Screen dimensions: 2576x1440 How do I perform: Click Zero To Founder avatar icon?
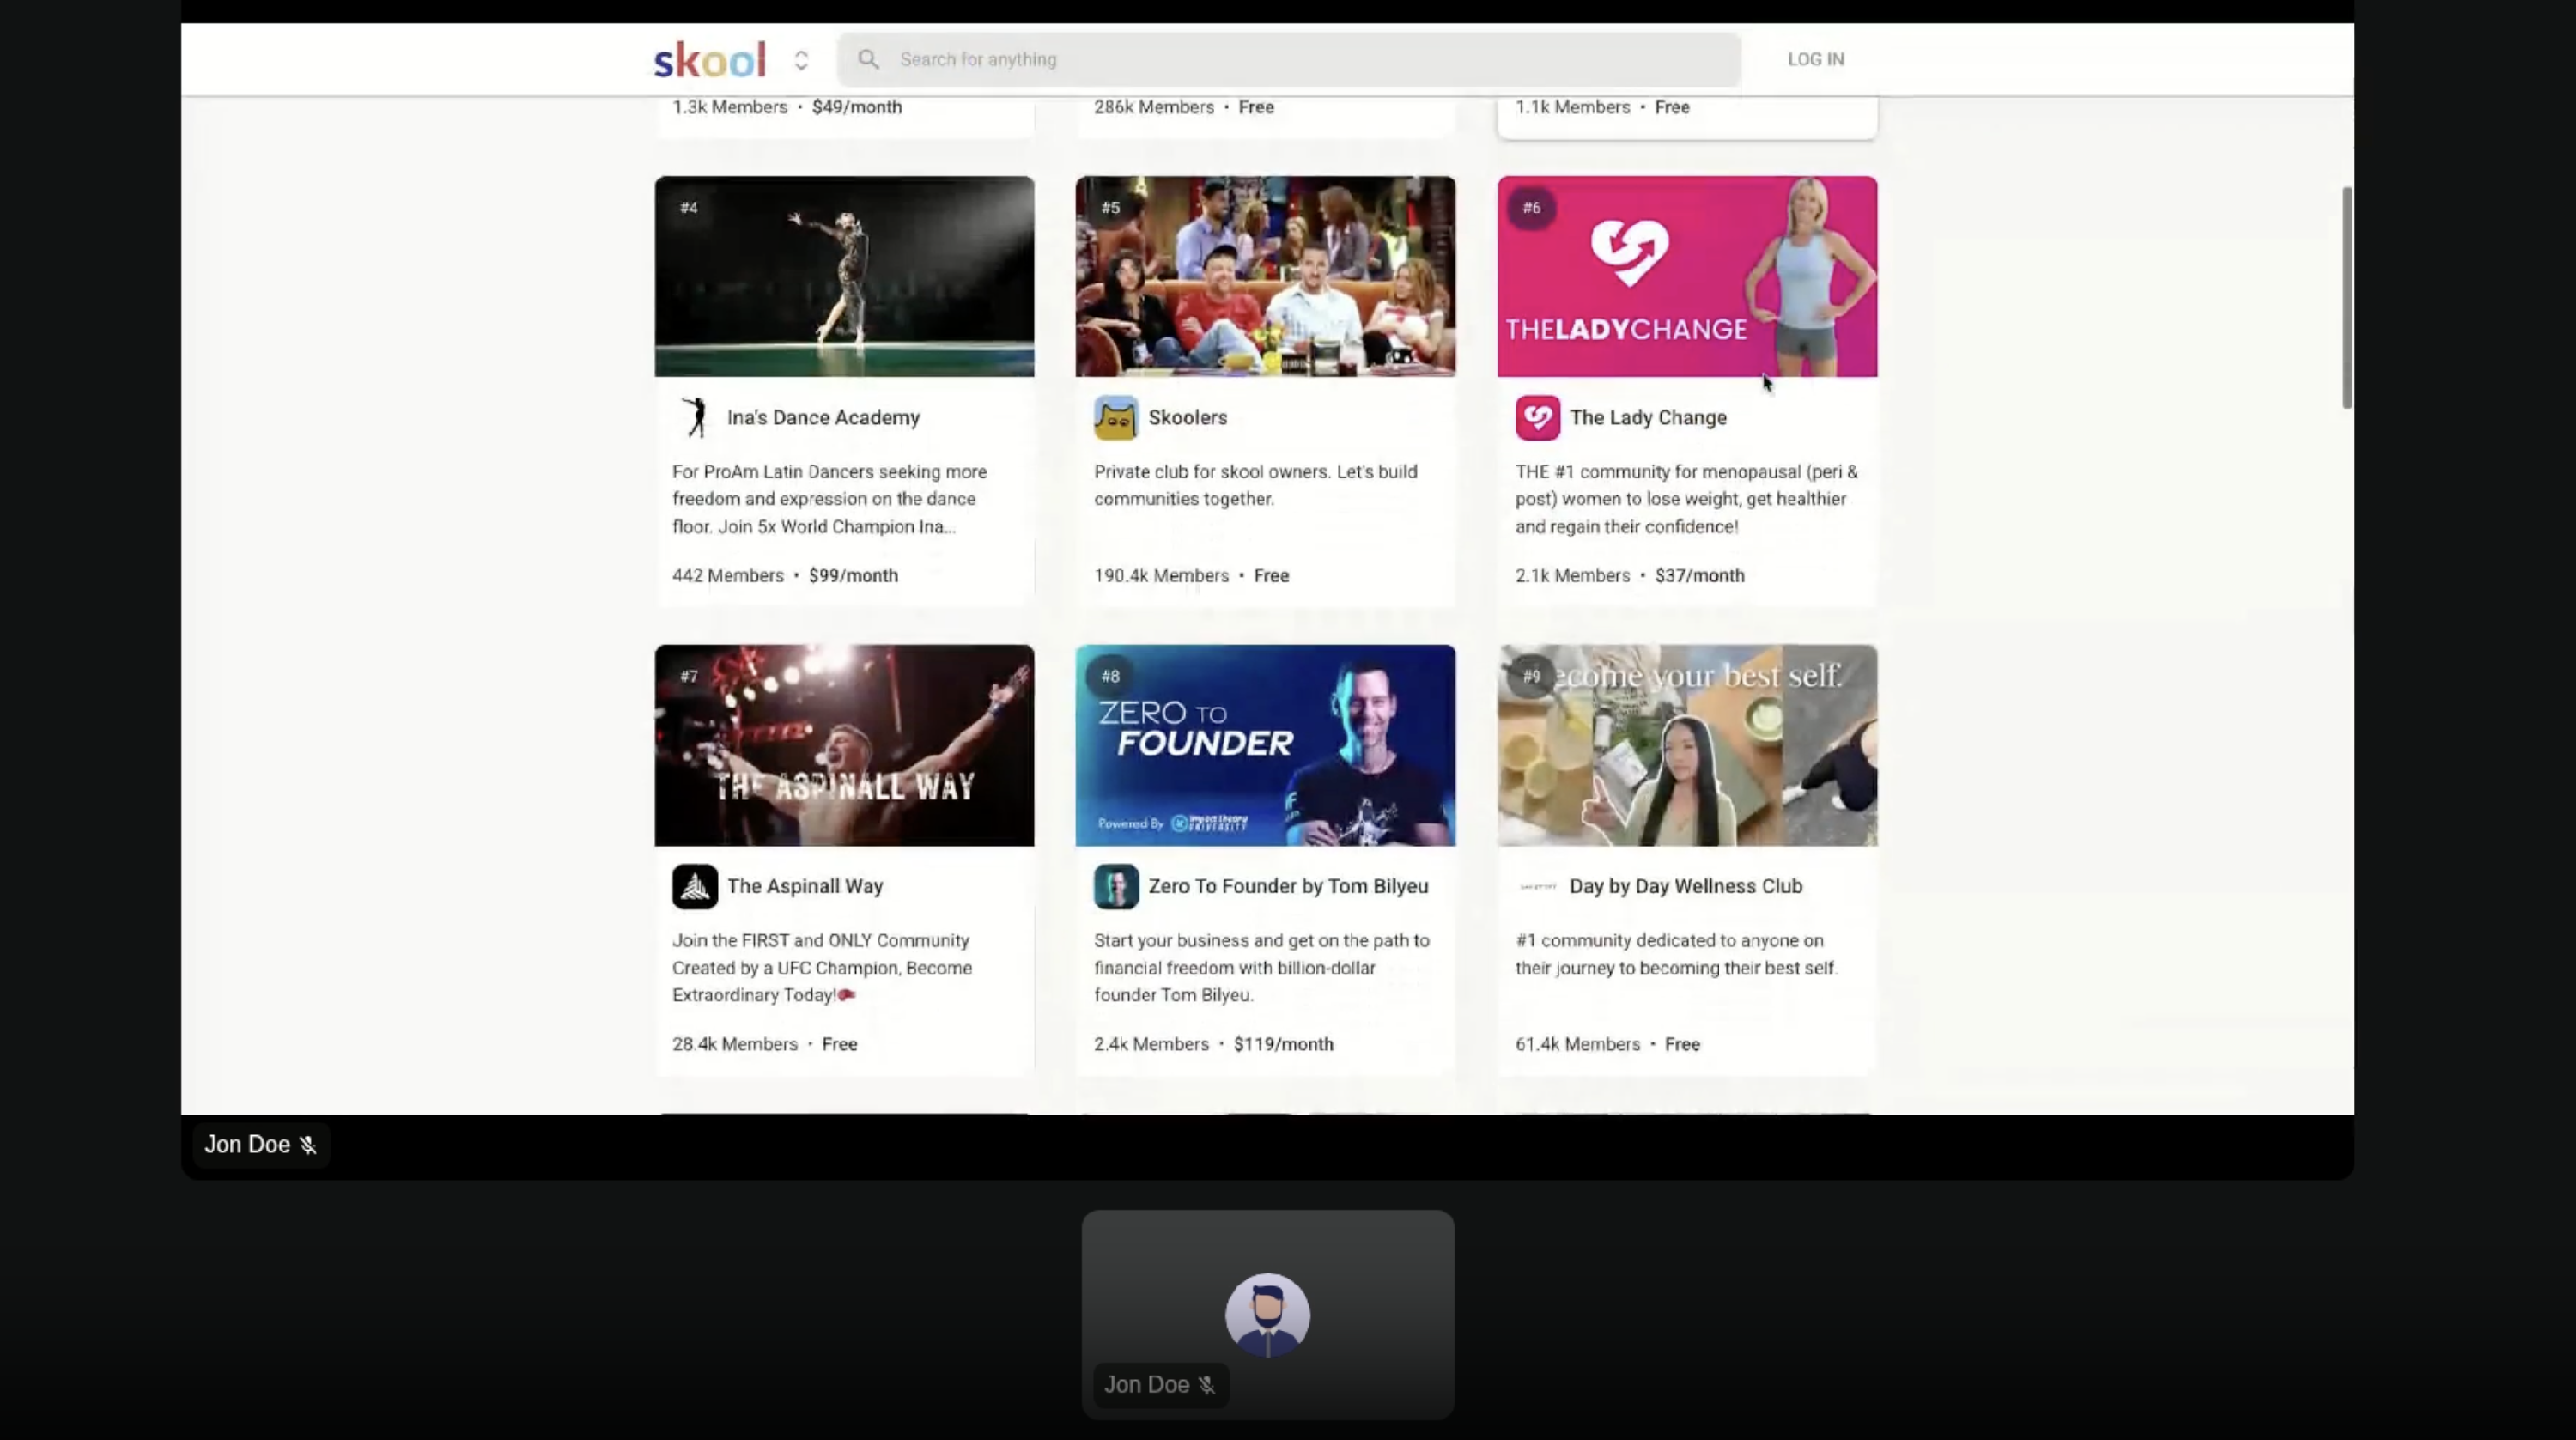pos(1115,887)
